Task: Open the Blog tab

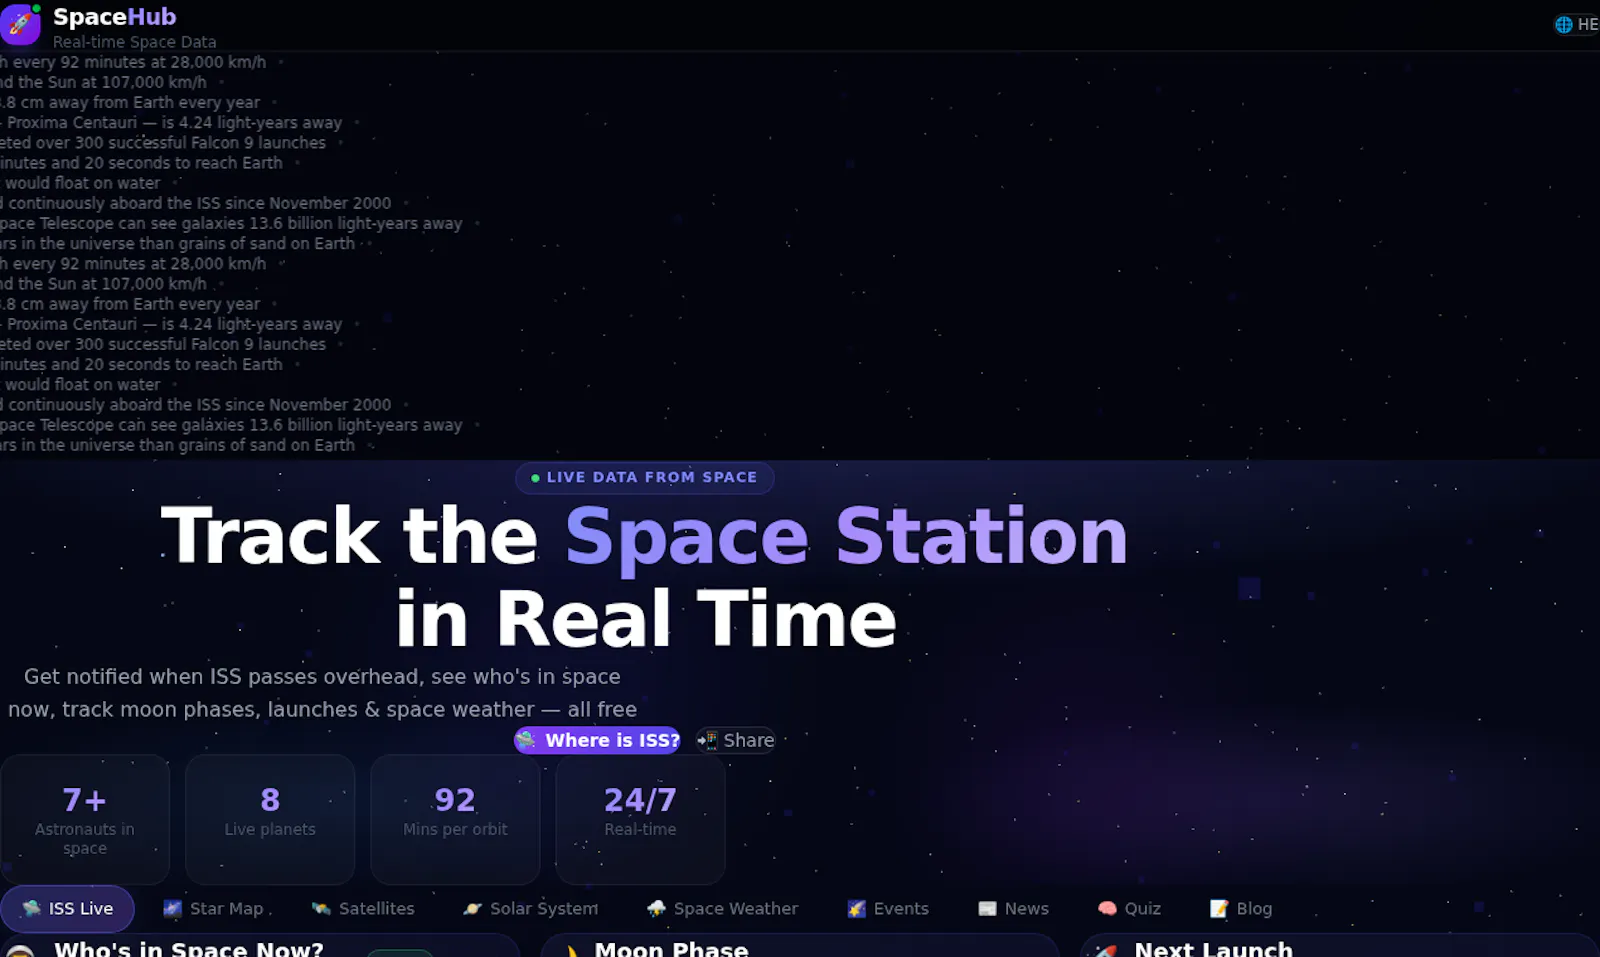Action: [1241, 908]
